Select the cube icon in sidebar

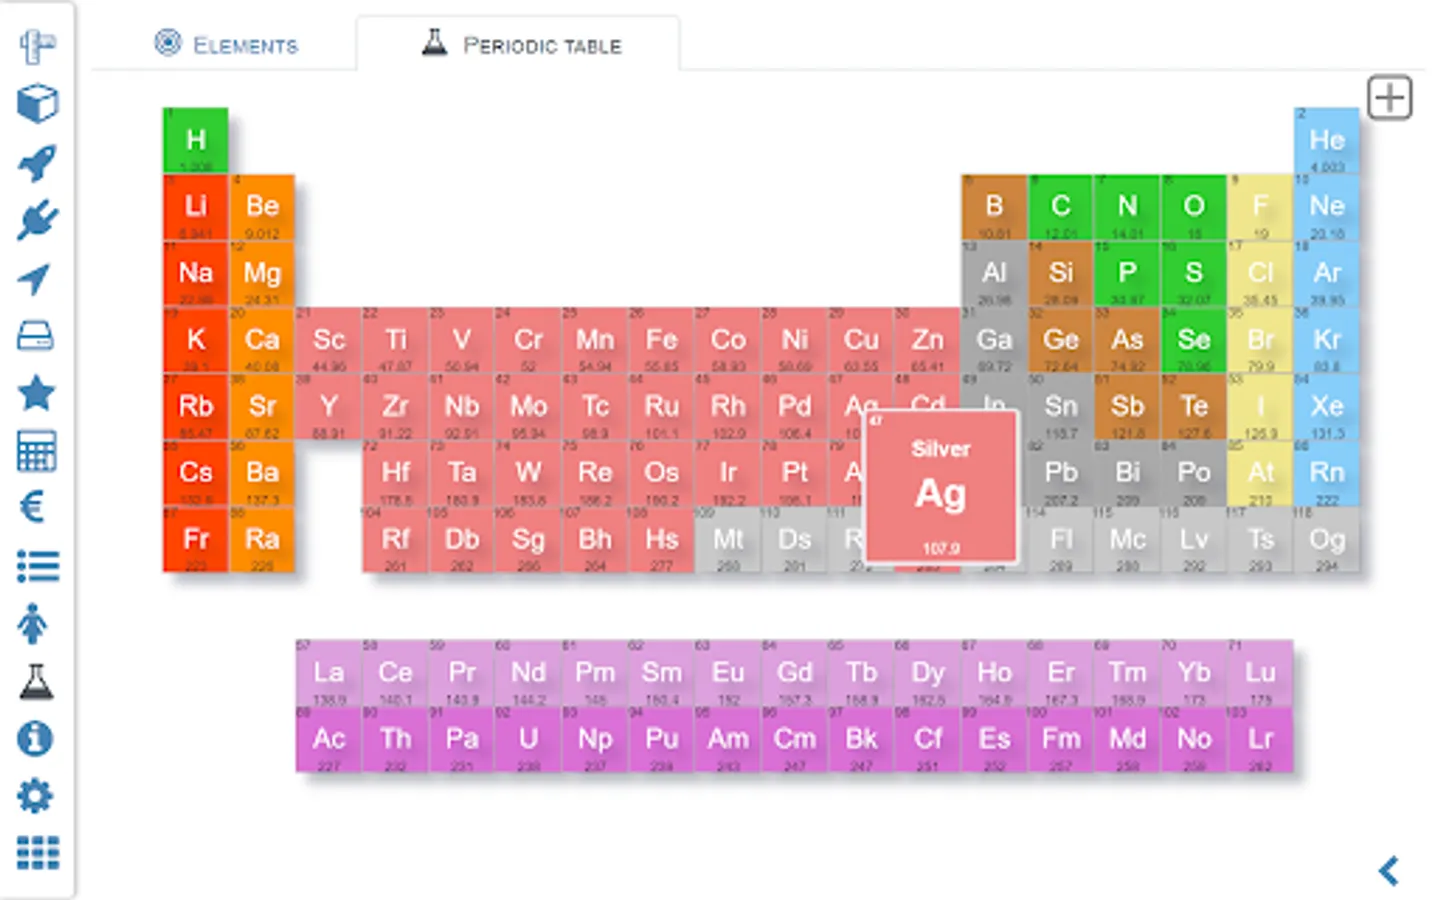pos(37,104)
